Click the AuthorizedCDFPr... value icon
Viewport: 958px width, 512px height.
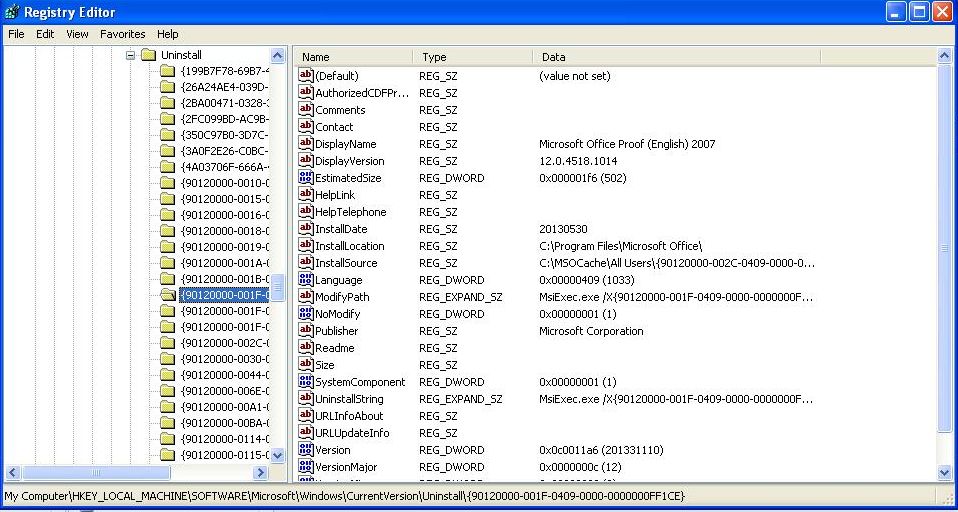click(305, 93)
